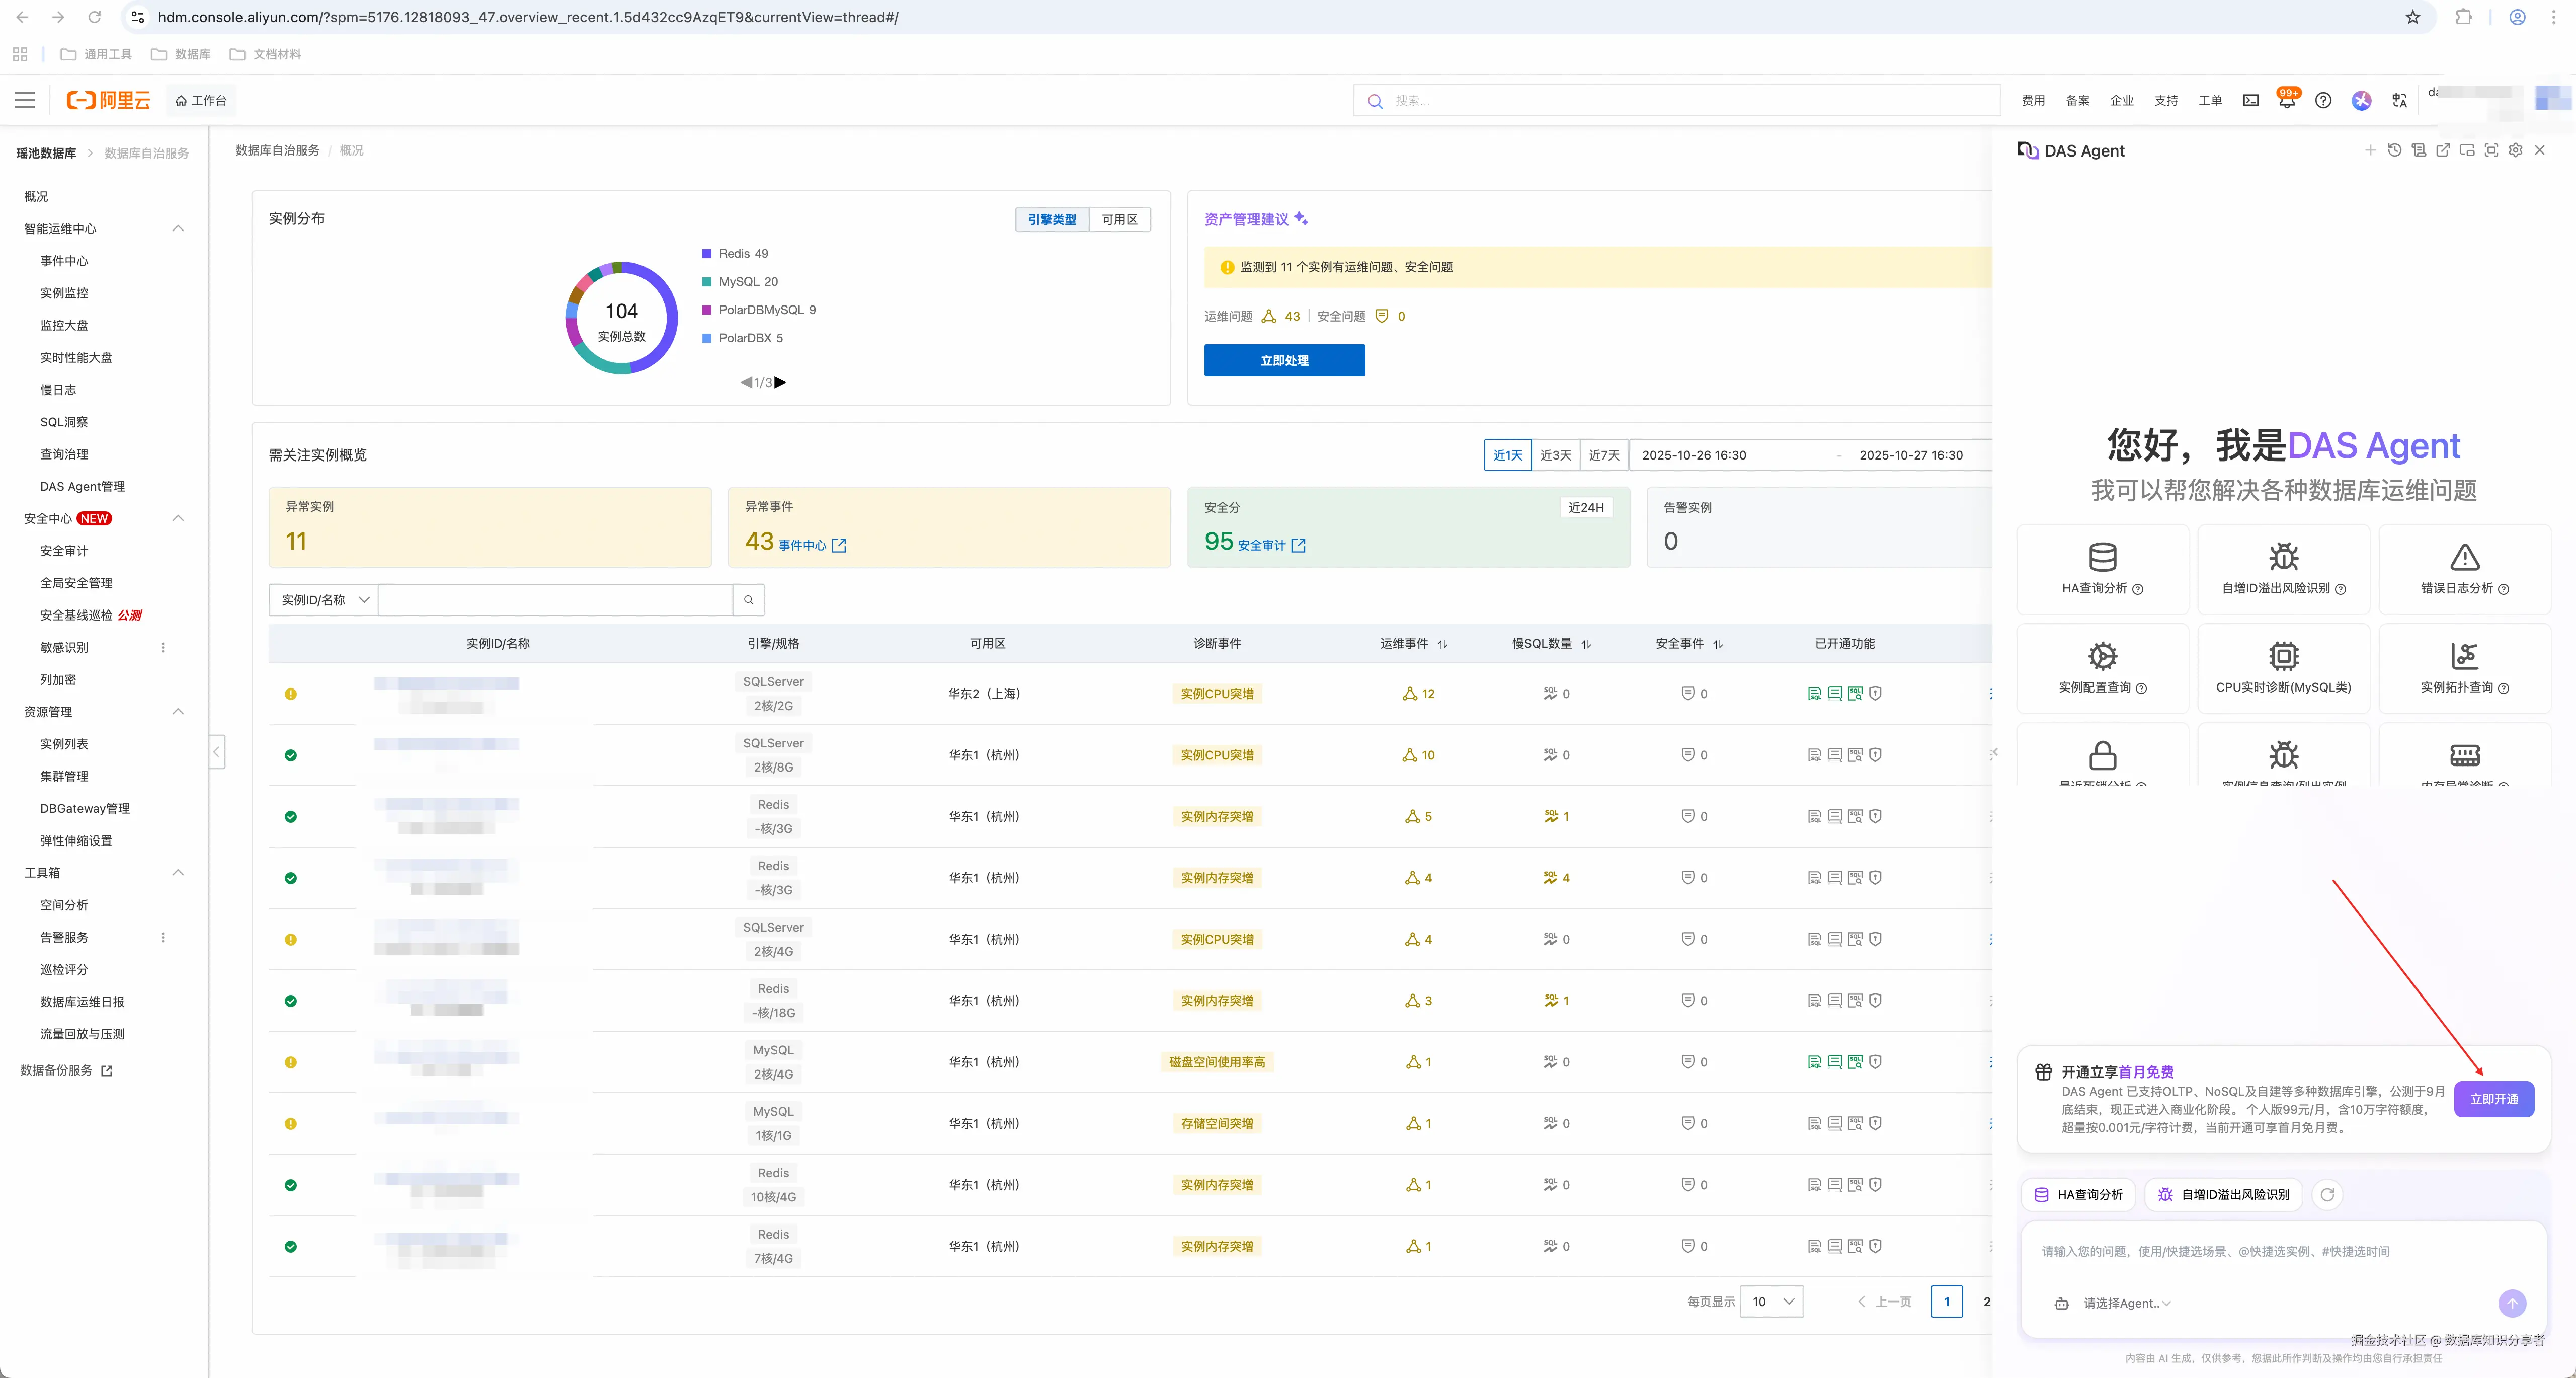2576x1378 pixels.
Task: Click the 立即处理 button
Action: [x=1284, y=361]
